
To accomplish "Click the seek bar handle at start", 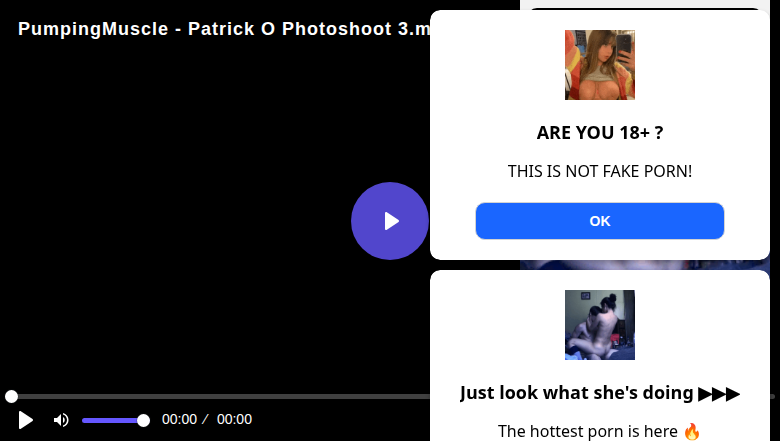I will [x=11, y=397].
